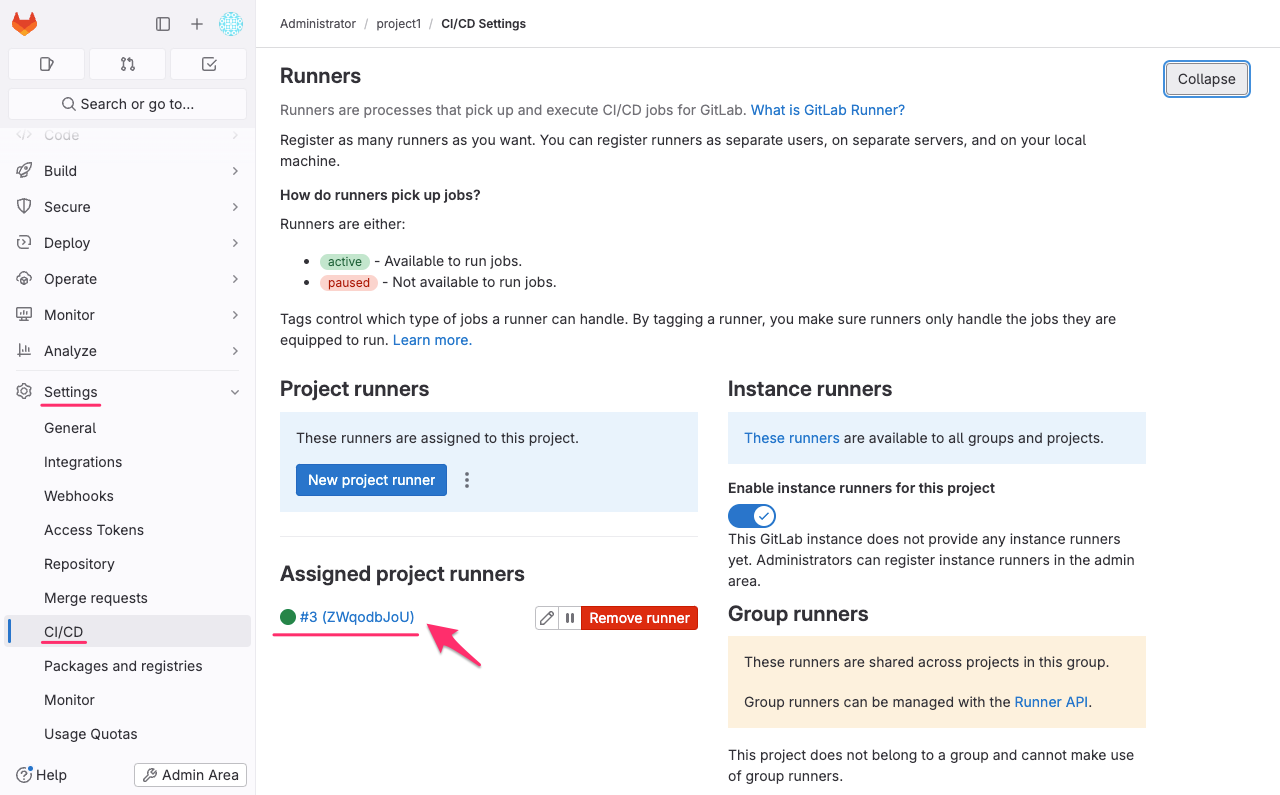Screen dimensions: 1280x795
Task: Click the paused status badge
Action: tap(349, 283)
